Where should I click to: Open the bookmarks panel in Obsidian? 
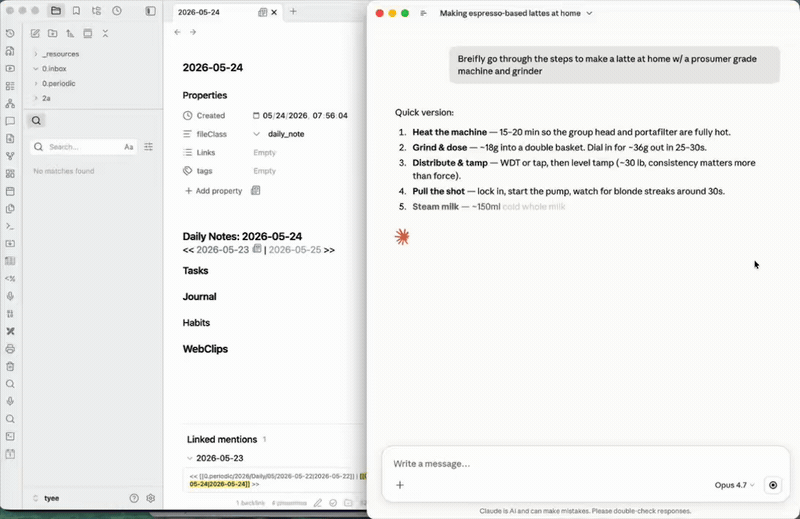point(76,11)
